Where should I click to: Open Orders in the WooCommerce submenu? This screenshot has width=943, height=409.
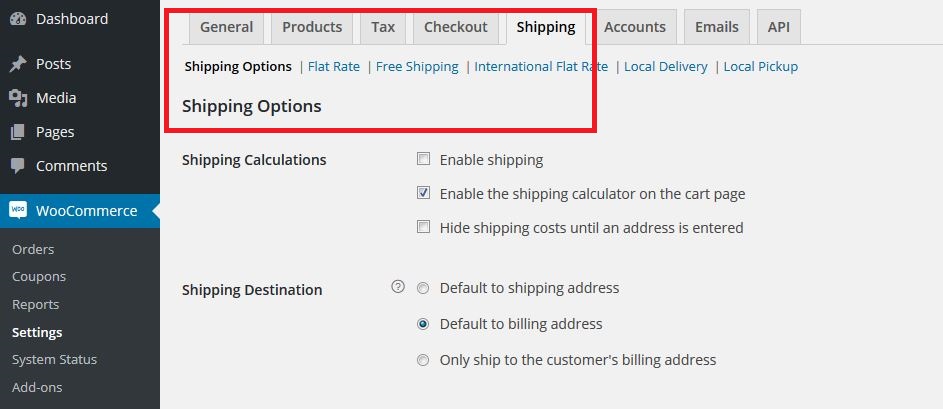click(x=33, y=249)
